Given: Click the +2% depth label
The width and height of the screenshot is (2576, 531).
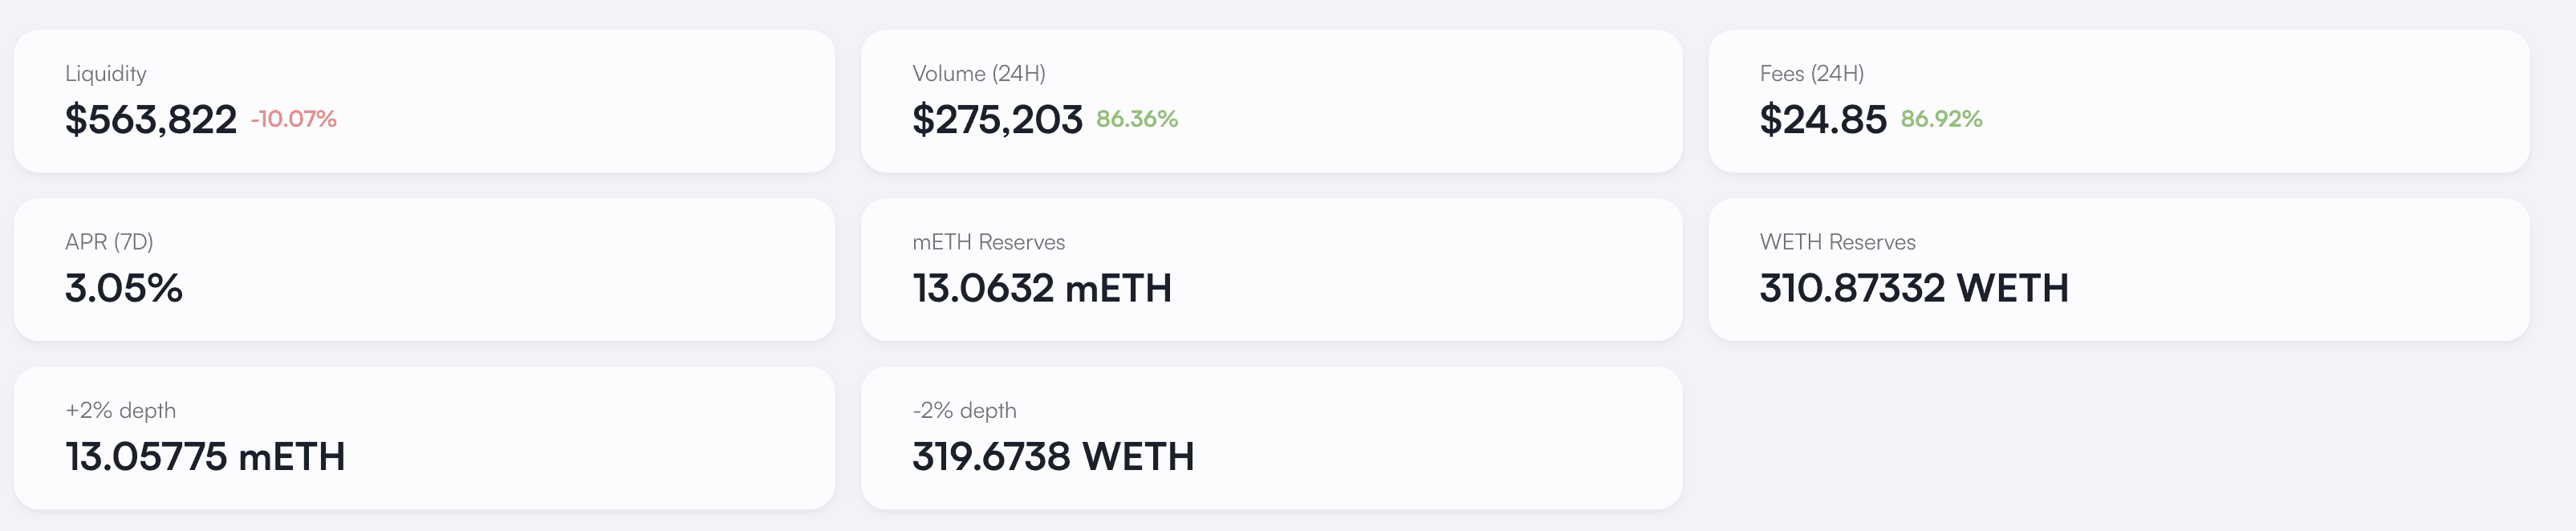Looking at the screenshot, I should pyautogui.click(x=120, y=411).
